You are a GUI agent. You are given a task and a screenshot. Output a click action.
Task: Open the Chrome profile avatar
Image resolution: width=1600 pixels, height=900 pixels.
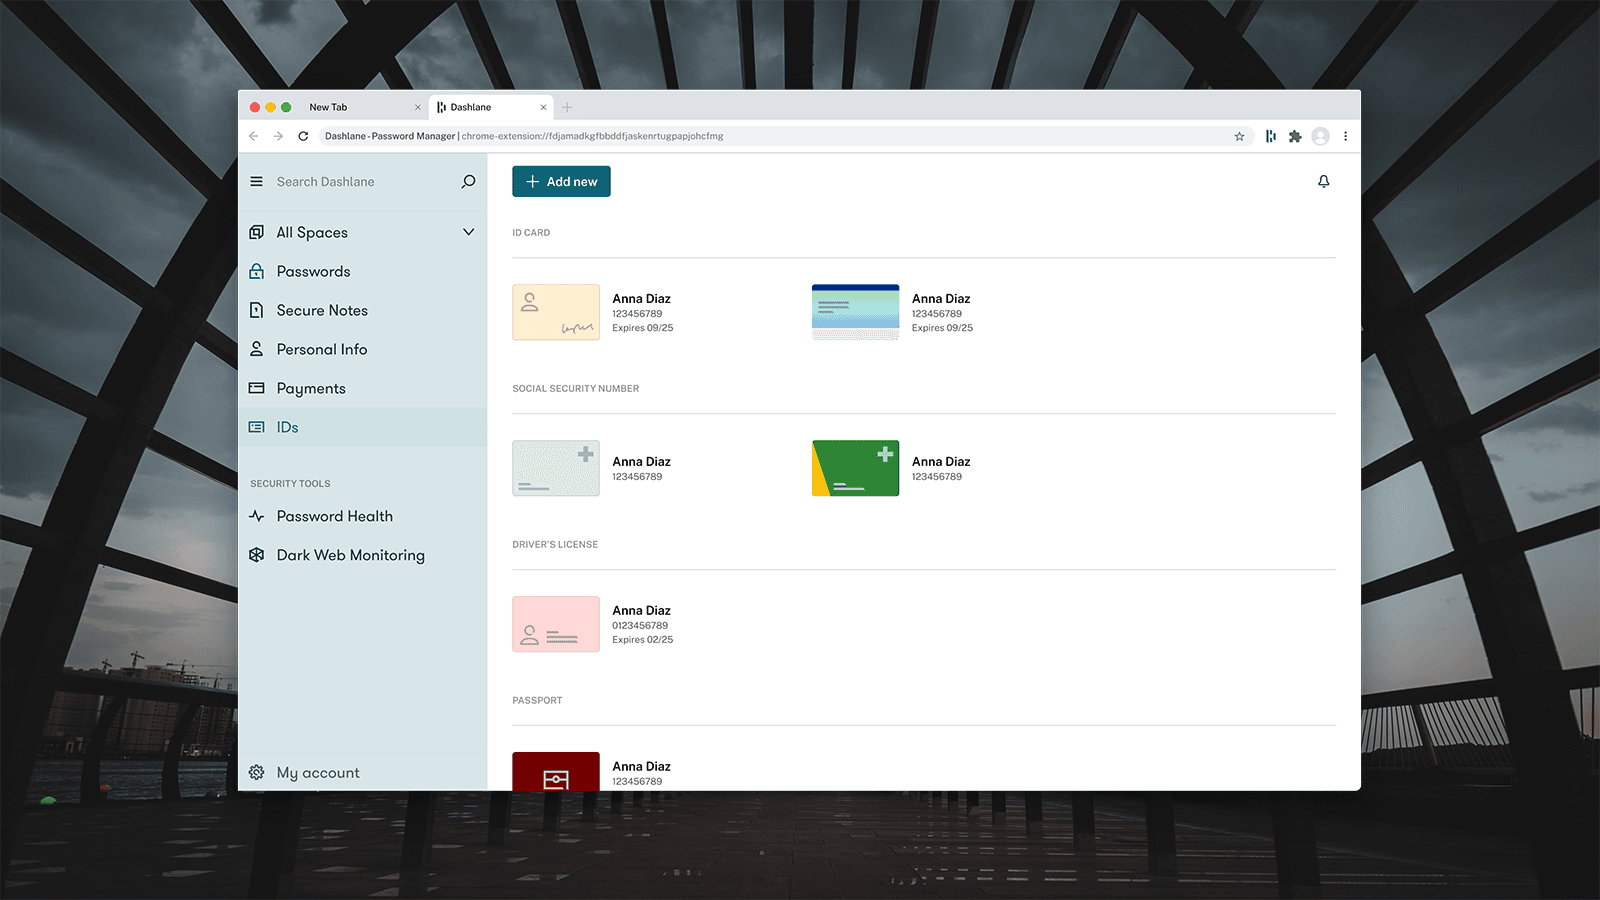tap(1320, 136)
